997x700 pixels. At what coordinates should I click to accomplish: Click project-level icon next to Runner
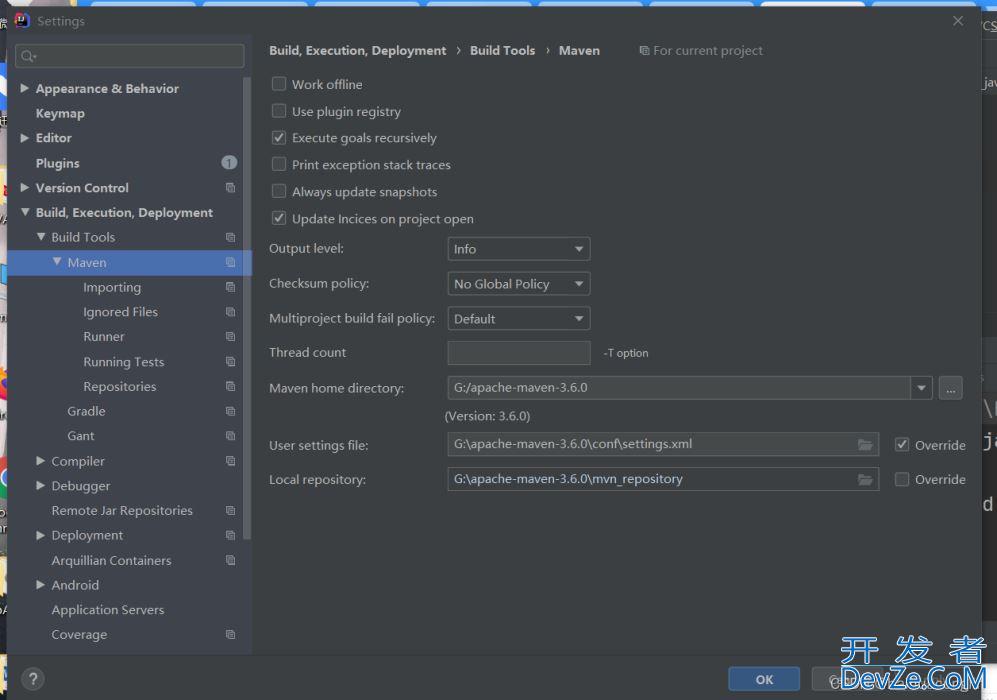(x=230, y=336)
